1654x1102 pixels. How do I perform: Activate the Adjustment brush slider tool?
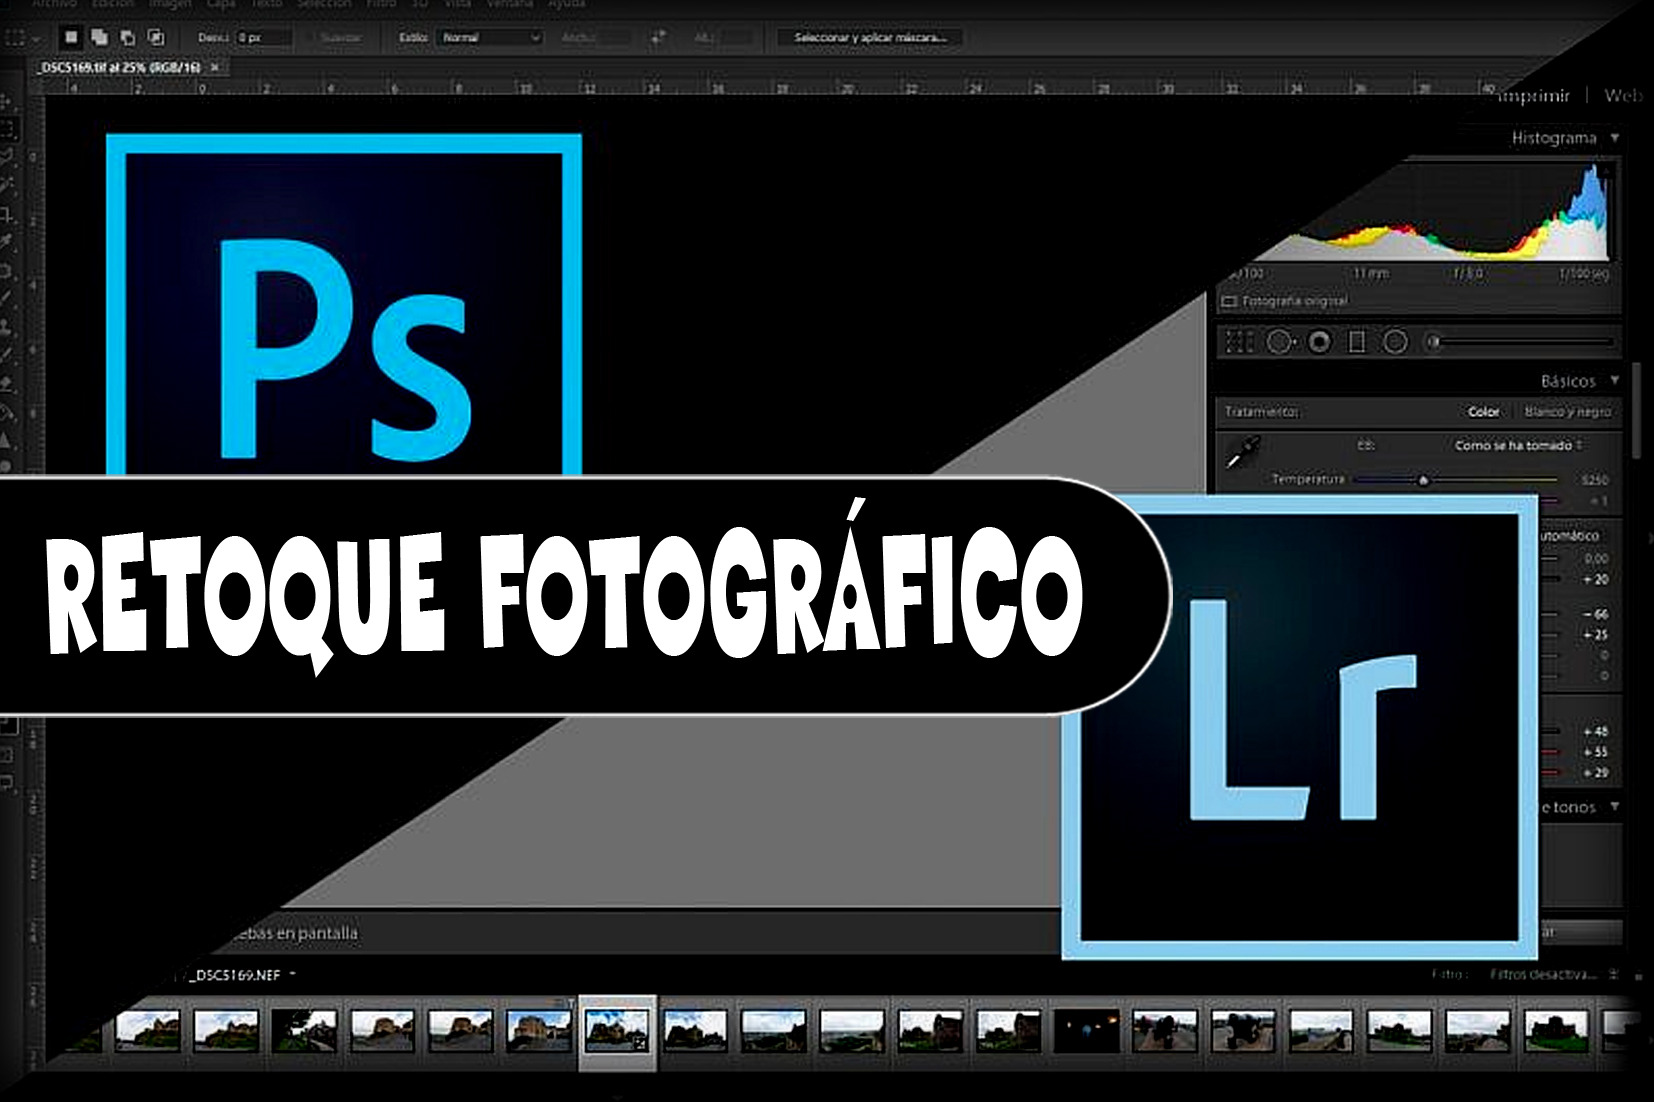1519,342
